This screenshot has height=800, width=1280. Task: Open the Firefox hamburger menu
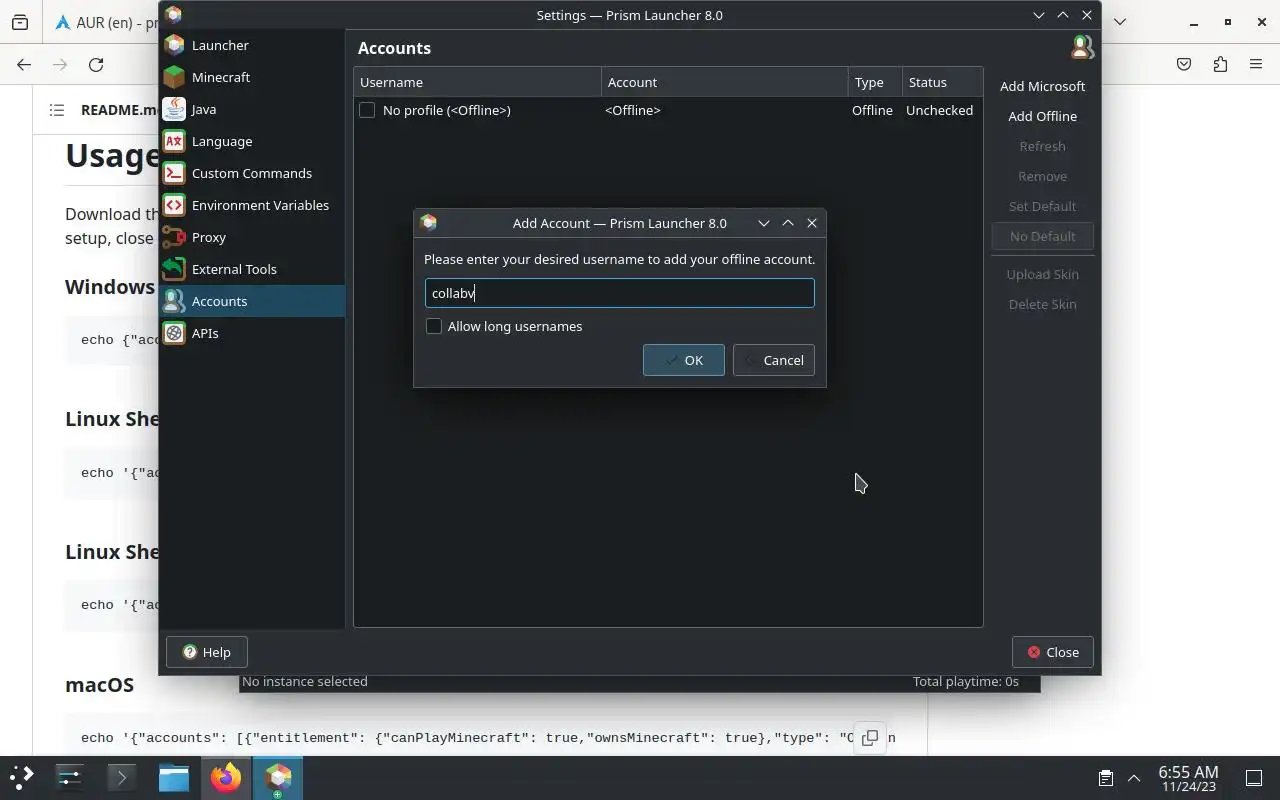point(1256,64)
